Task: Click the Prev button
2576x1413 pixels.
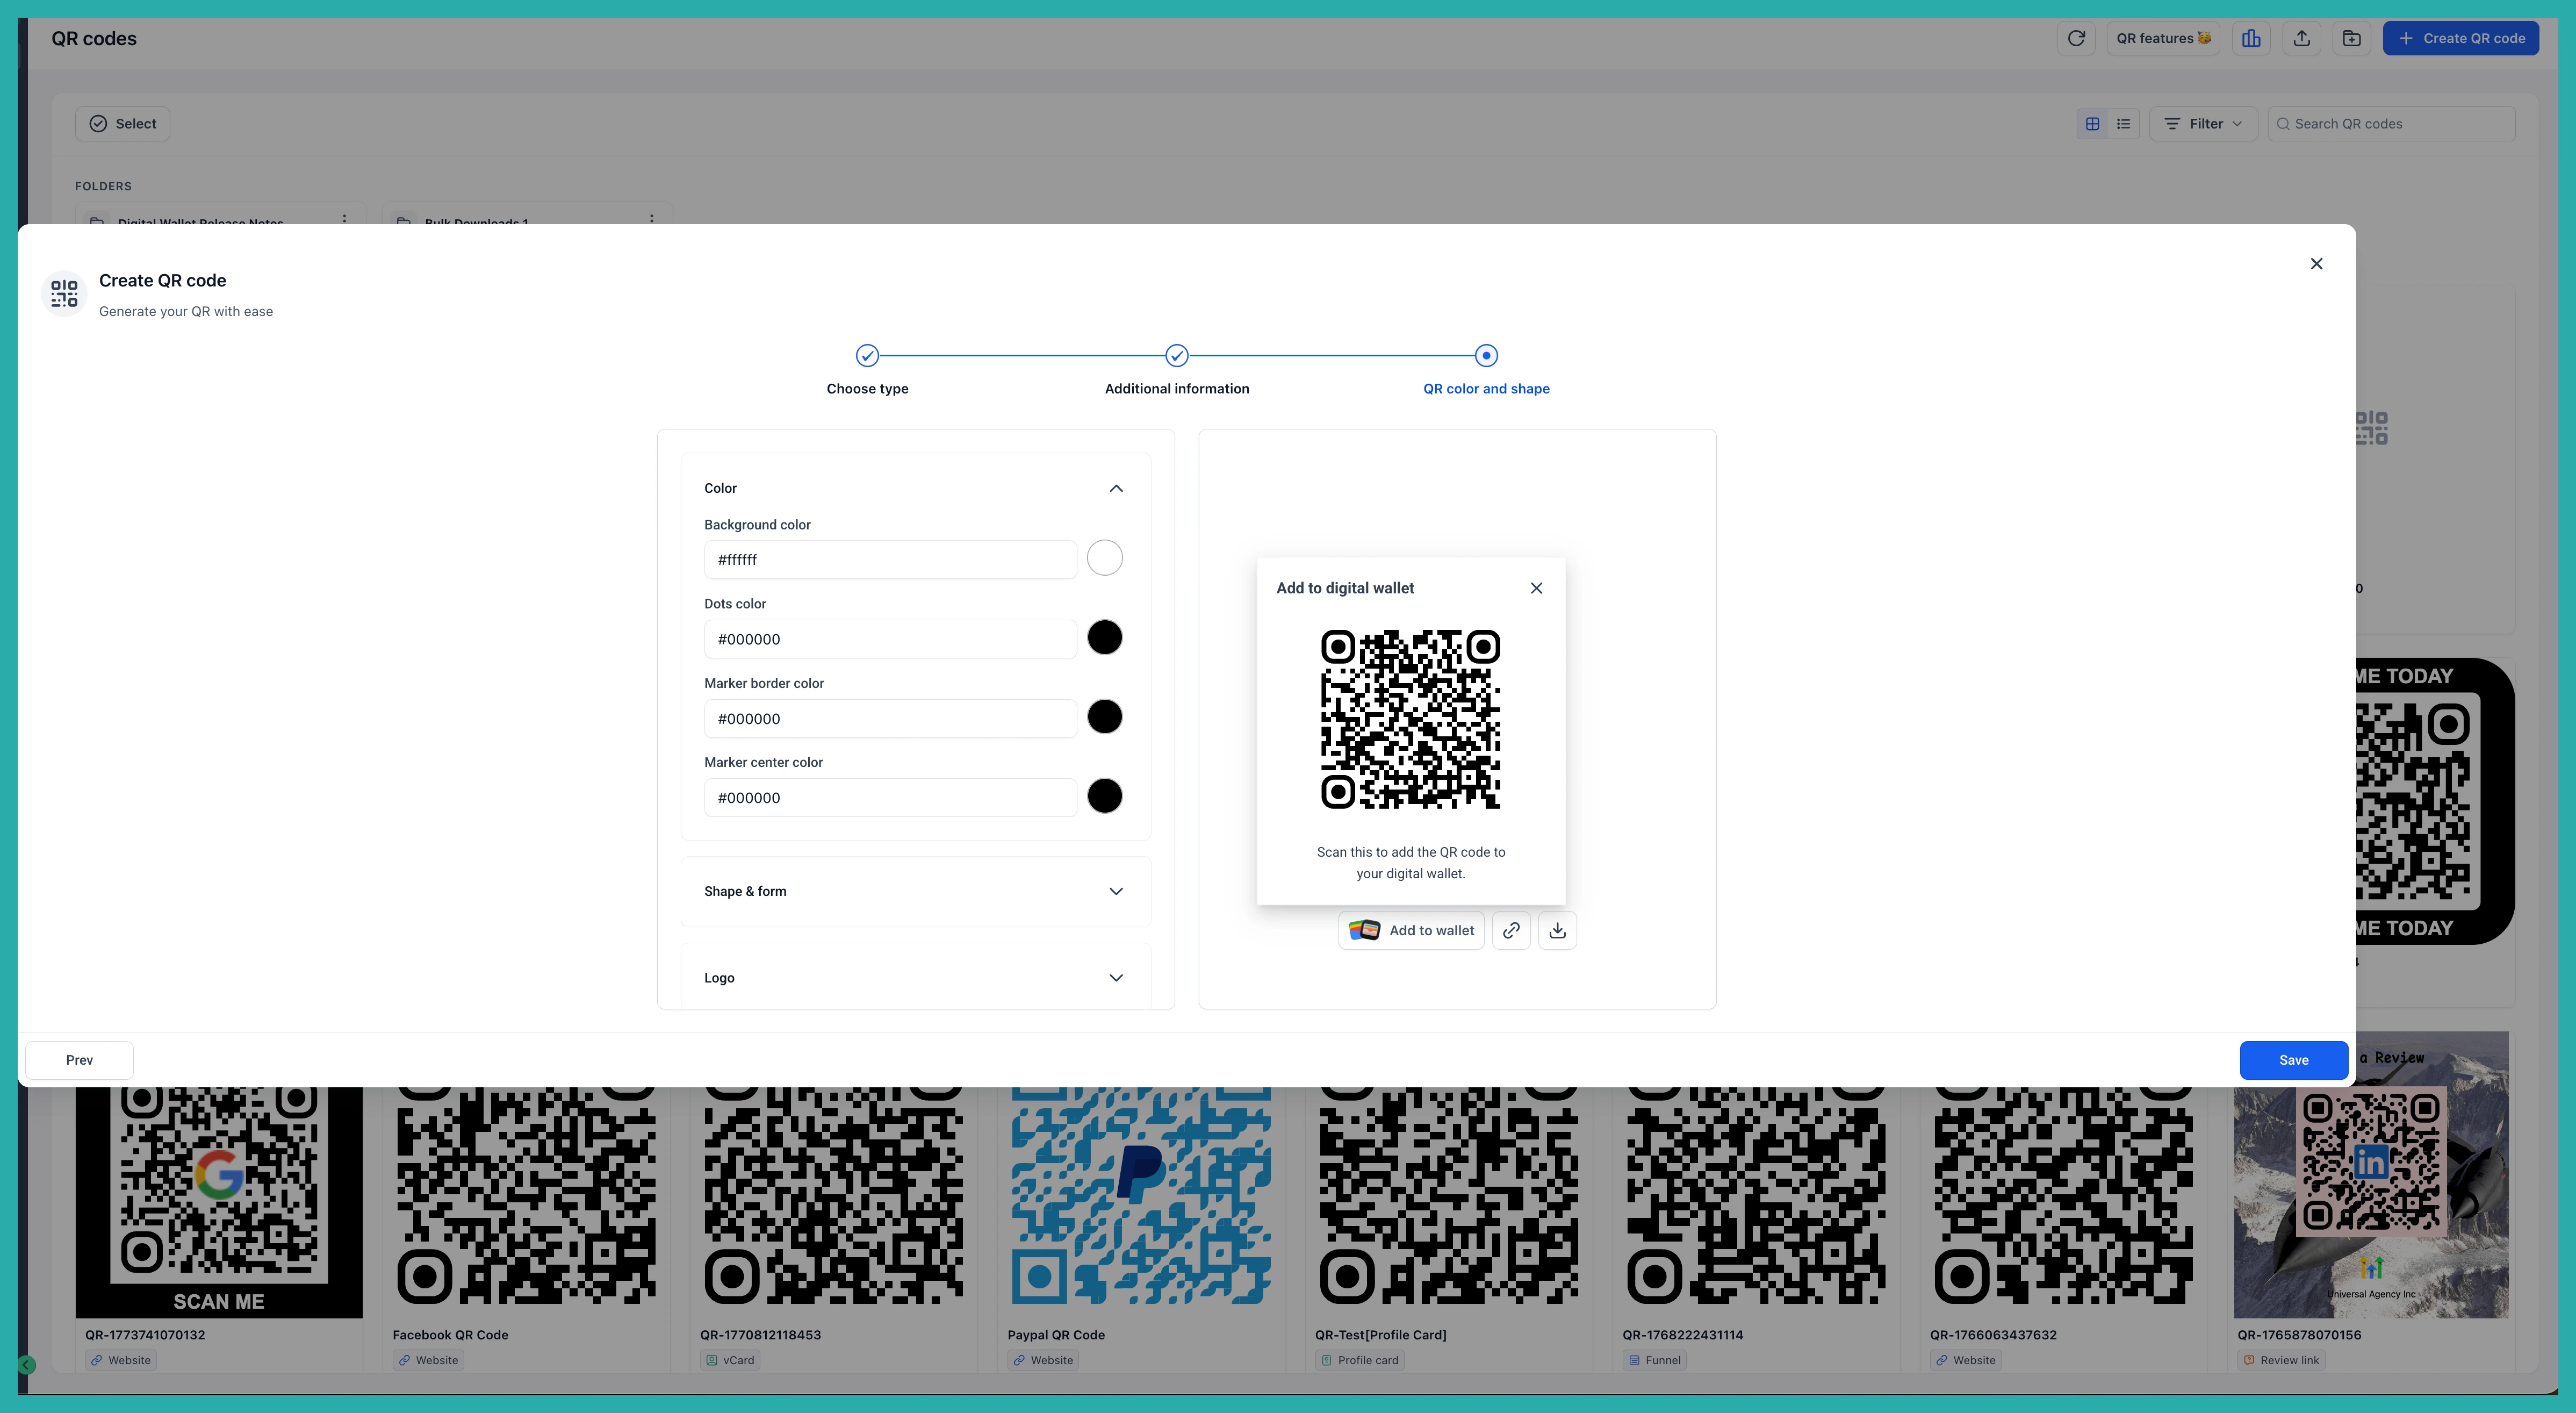Action: click(x=79, y=1060)
